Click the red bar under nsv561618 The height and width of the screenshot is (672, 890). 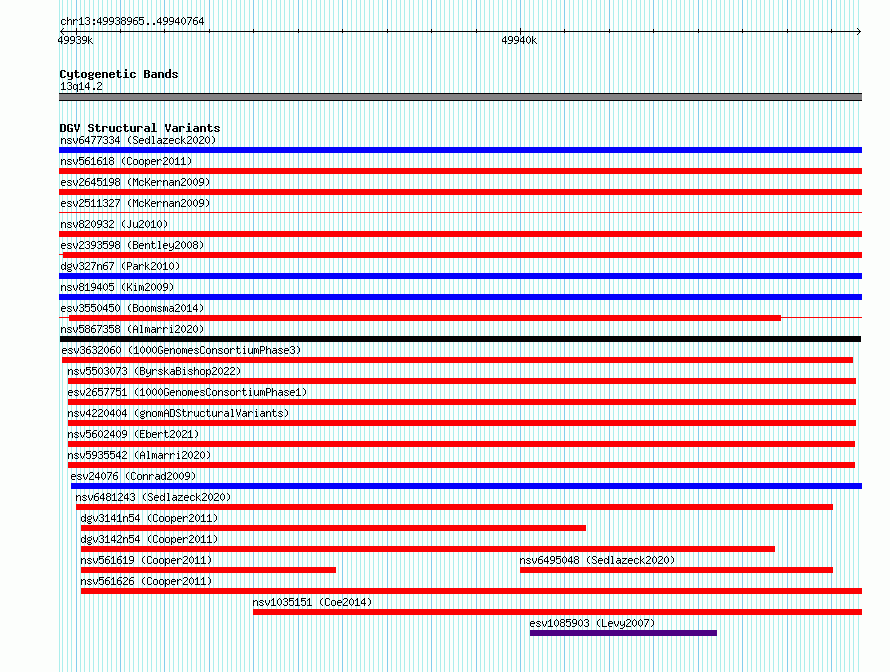click(460, 171)
